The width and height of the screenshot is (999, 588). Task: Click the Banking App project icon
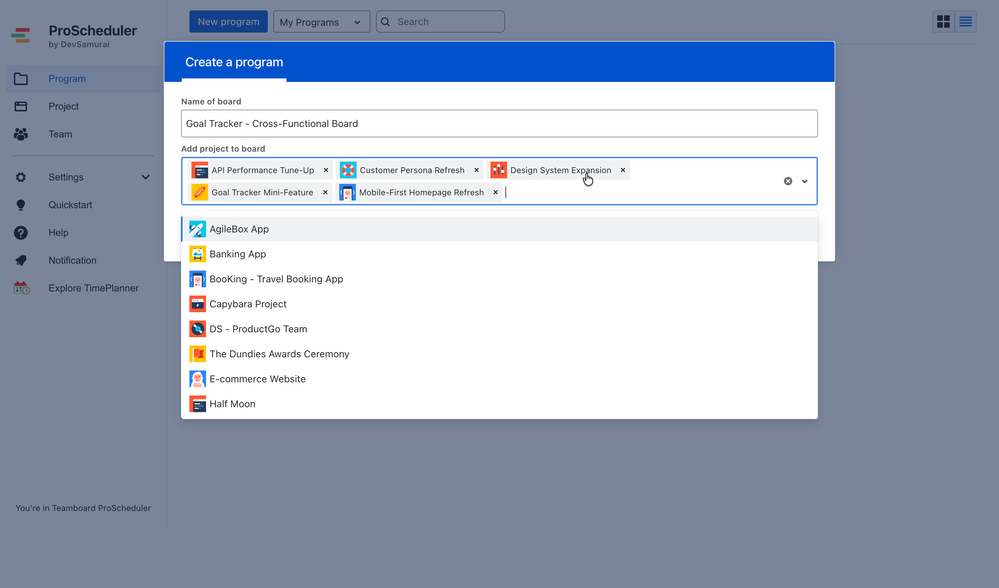click(x=198, y=254)
